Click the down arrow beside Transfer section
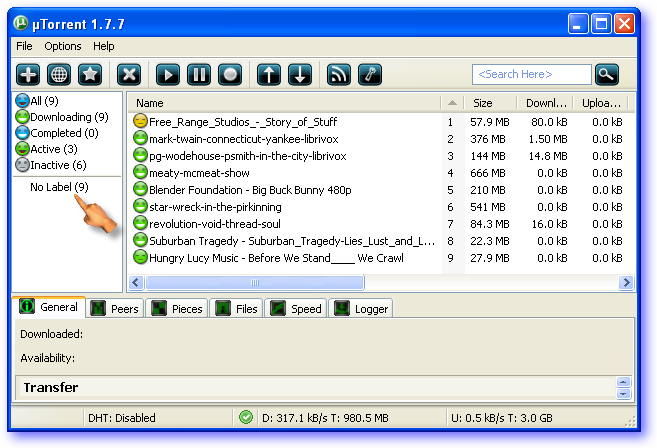The height and width of the screenshot is (448, 657). 623,394
